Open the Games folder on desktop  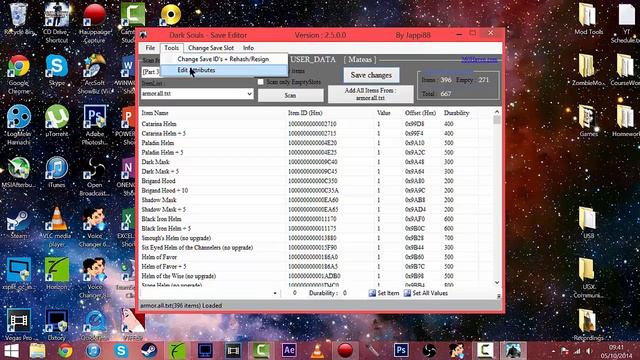pyautogui.click(x=588, y=121)
